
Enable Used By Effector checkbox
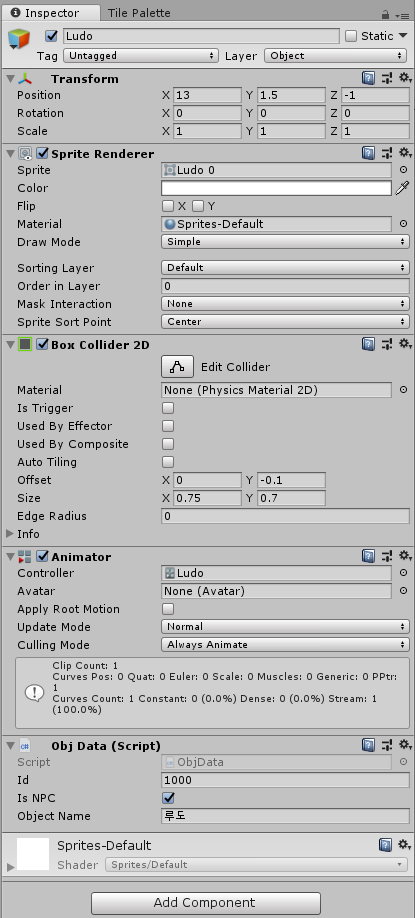(168, 426)
